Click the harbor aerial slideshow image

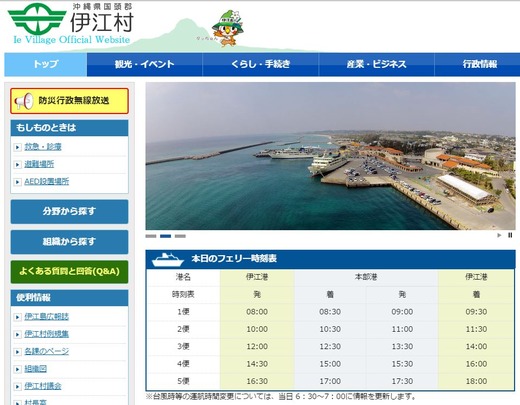pos(330,156)
